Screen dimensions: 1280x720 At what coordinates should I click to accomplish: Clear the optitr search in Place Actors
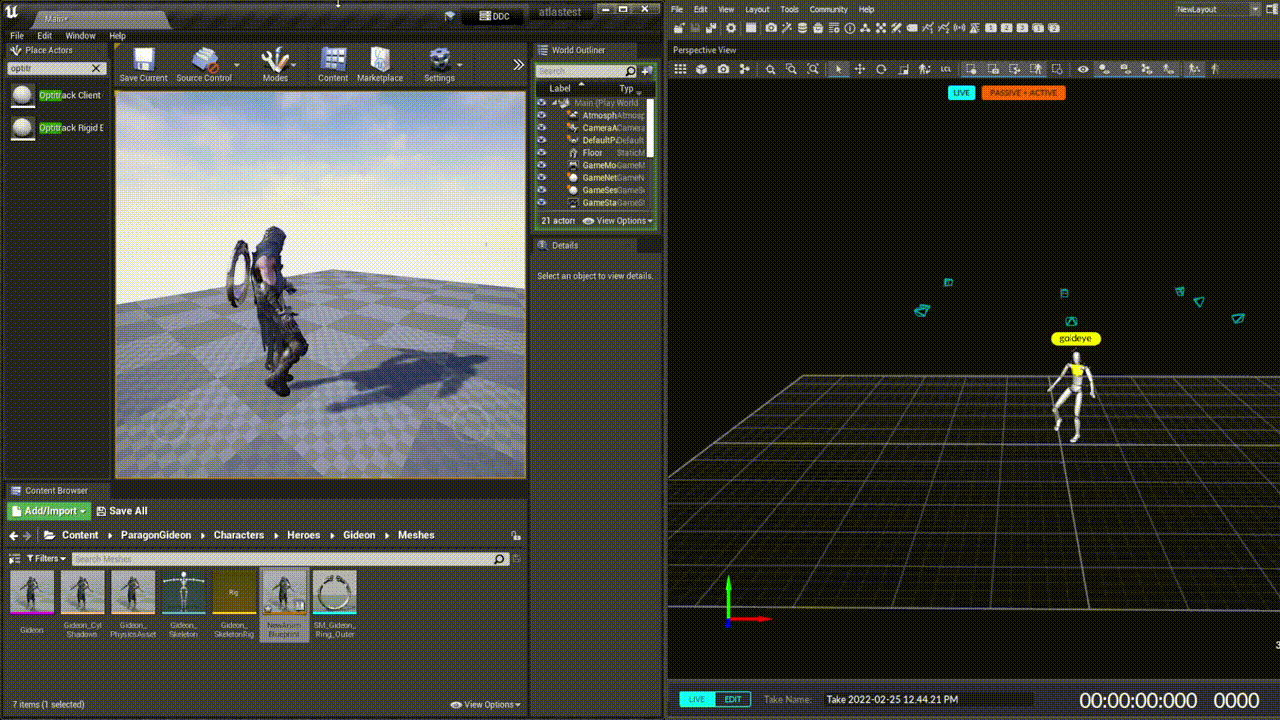(x=97, y=68)
